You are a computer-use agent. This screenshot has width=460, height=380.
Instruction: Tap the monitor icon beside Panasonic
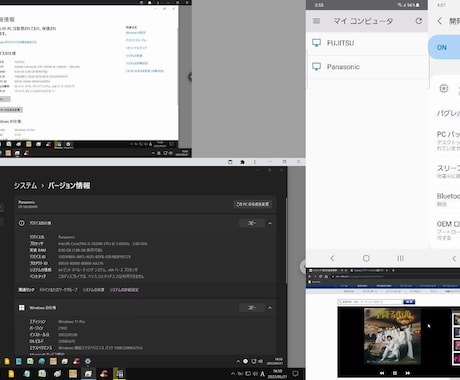pyautogui.click(x=316, y=67)
